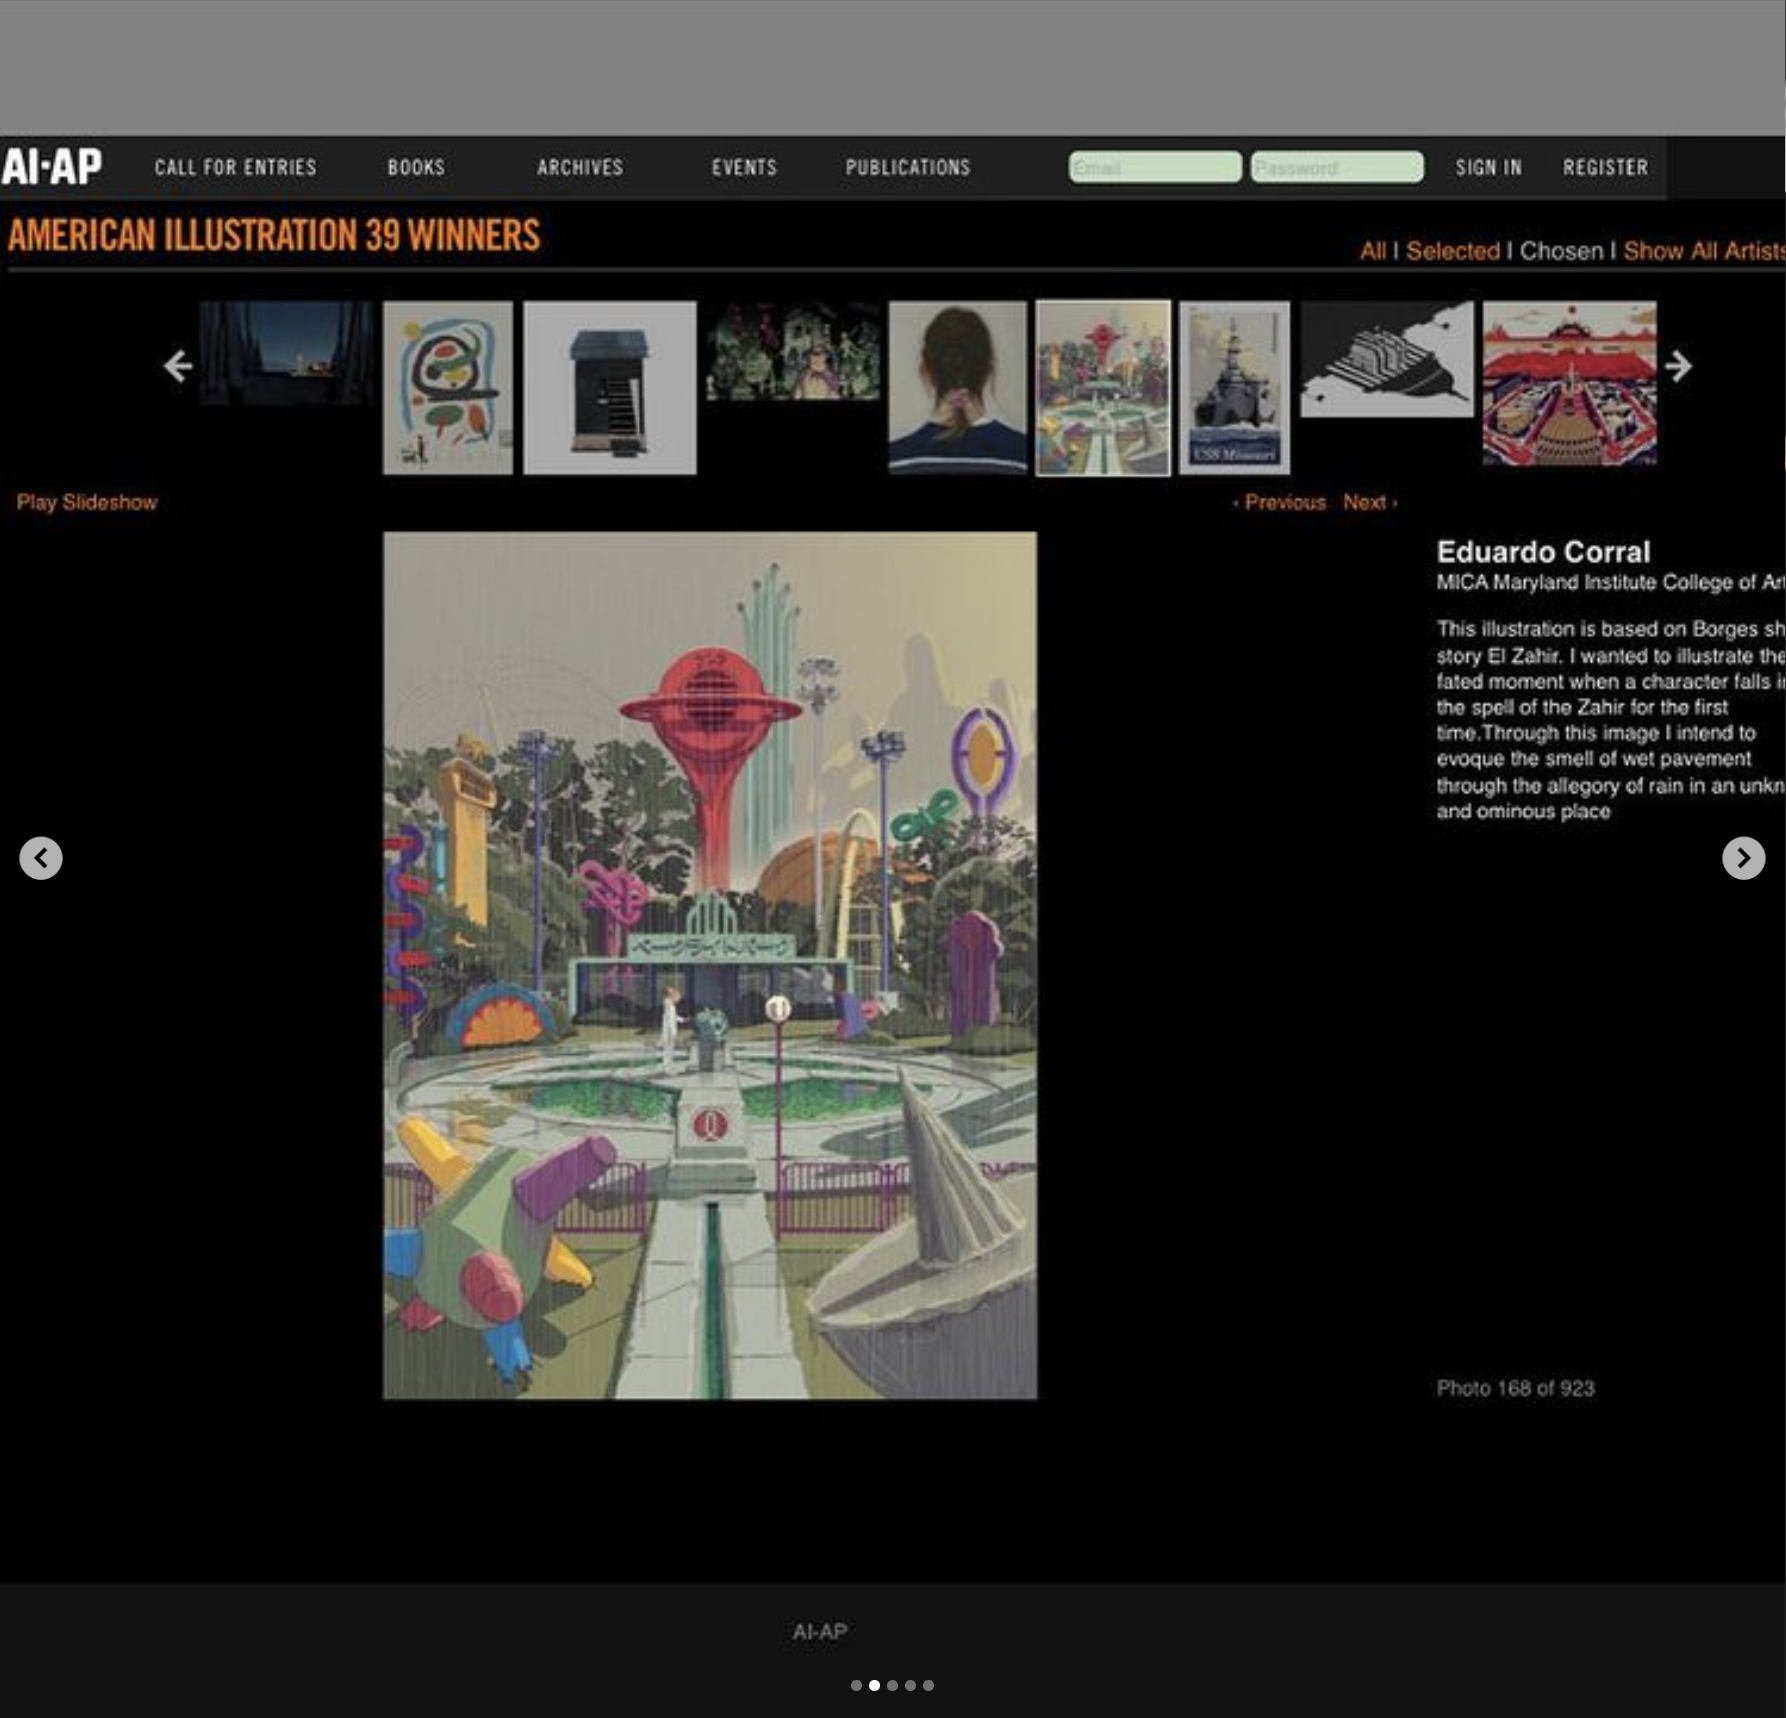Select fourth carousel pagination dot
This screenshot has height=1718, width=1786.
coord(910,1685)
